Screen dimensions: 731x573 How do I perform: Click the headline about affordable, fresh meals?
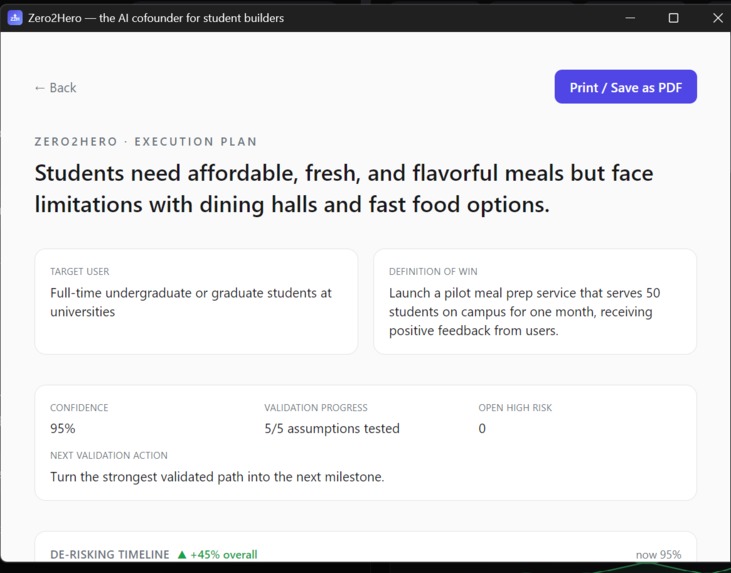[x=344, y=188]
